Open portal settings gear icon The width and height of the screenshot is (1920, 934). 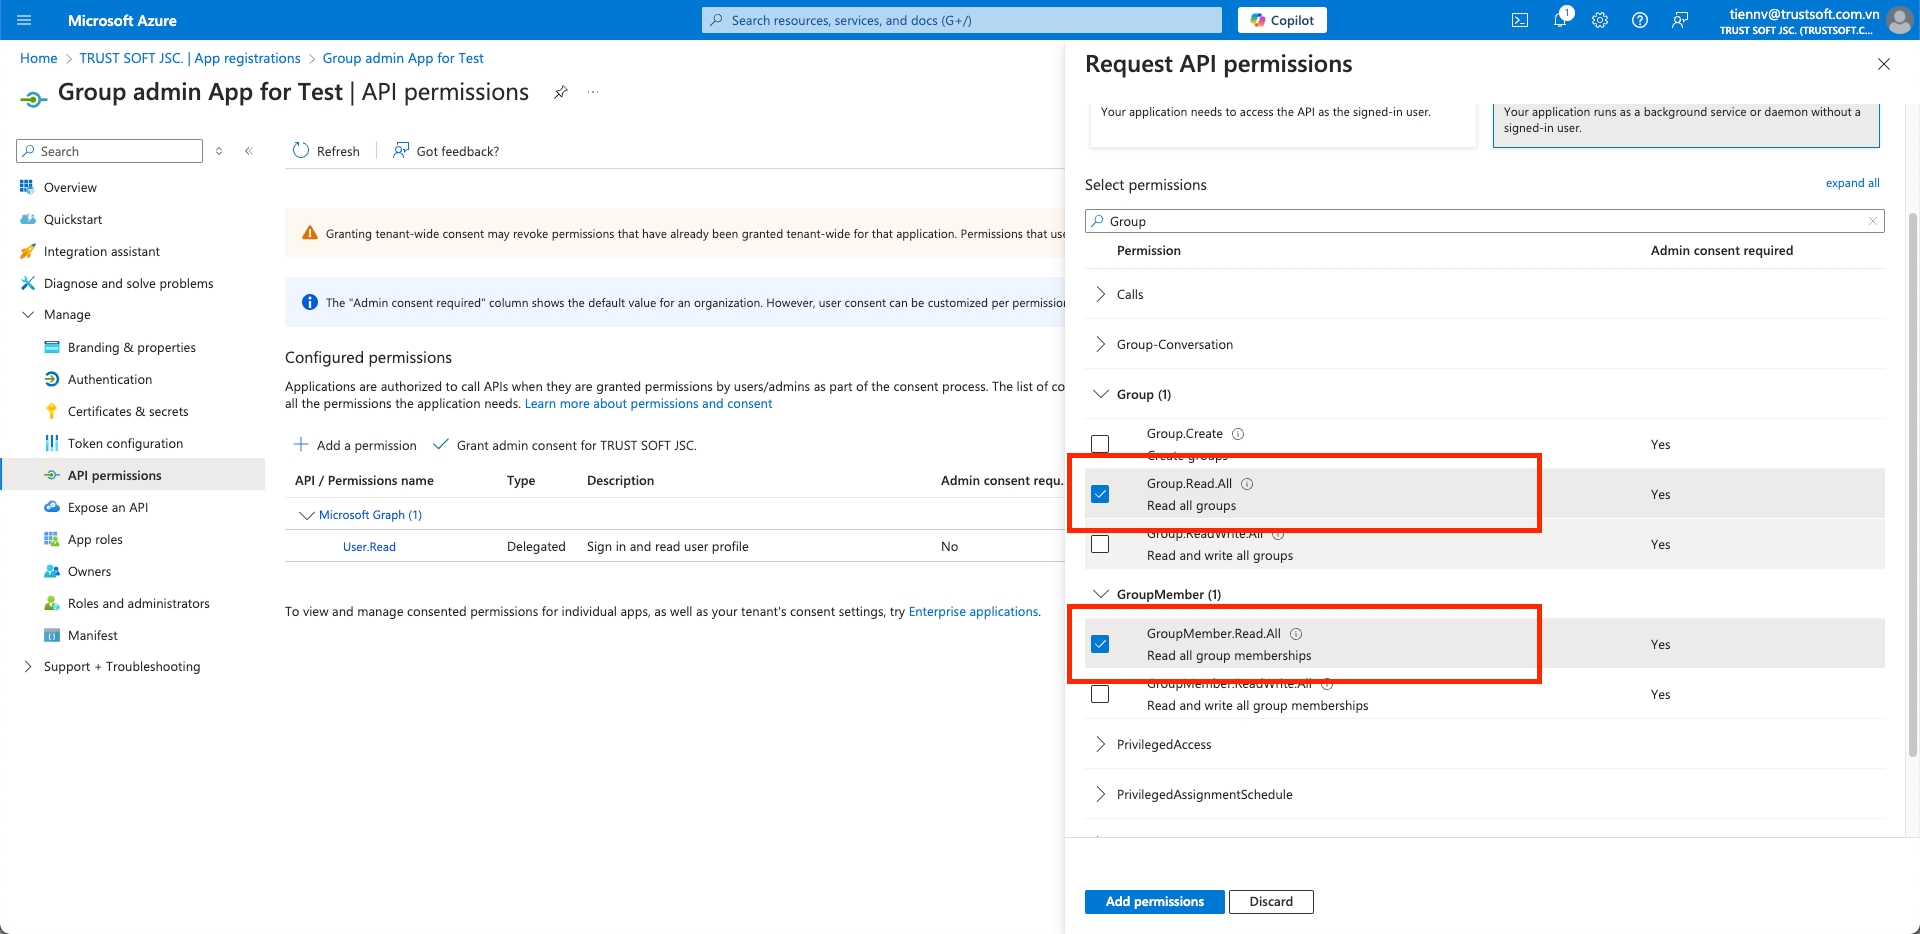click(1600, 20)
